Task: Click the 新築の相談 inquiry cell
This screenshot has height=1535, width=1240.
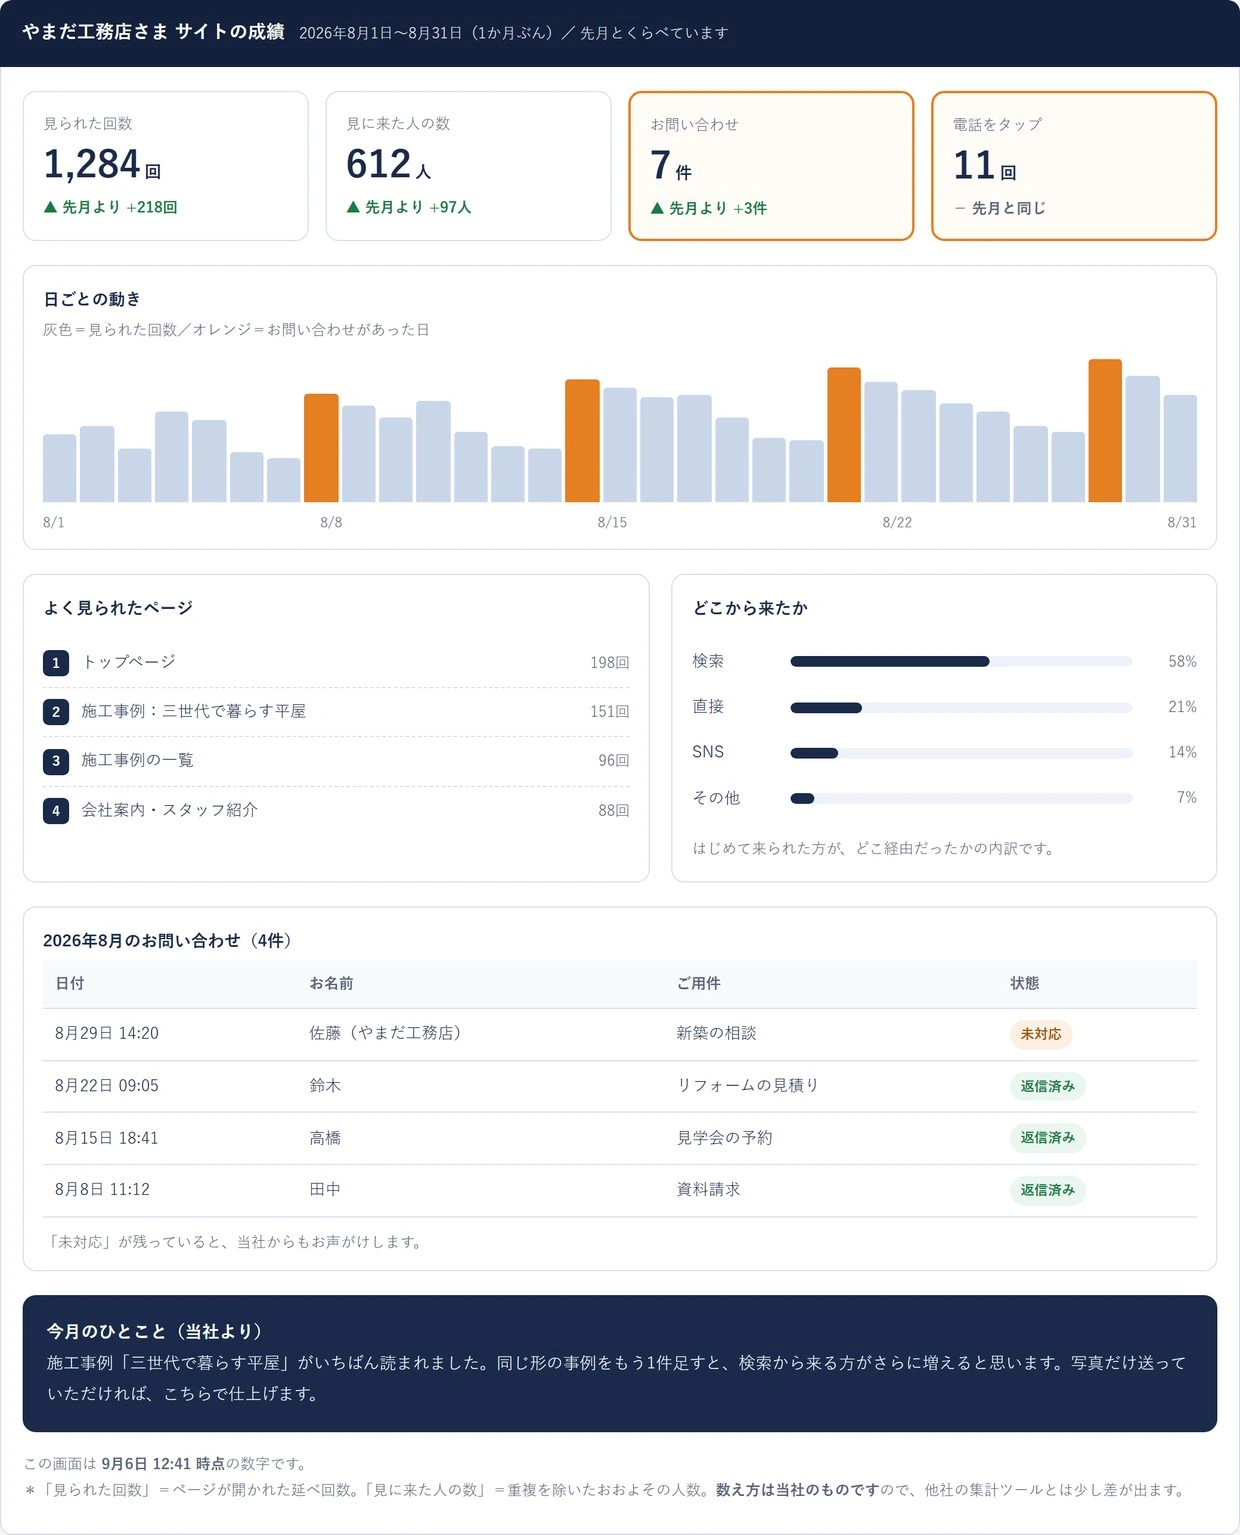Action: 717,1034
